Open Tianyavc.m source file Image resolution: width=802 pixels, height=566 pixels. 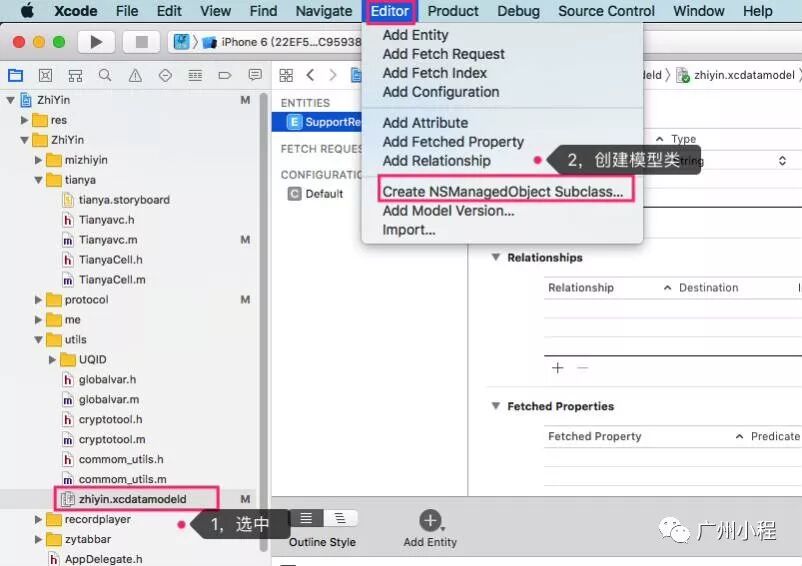[x=108, y=240]
